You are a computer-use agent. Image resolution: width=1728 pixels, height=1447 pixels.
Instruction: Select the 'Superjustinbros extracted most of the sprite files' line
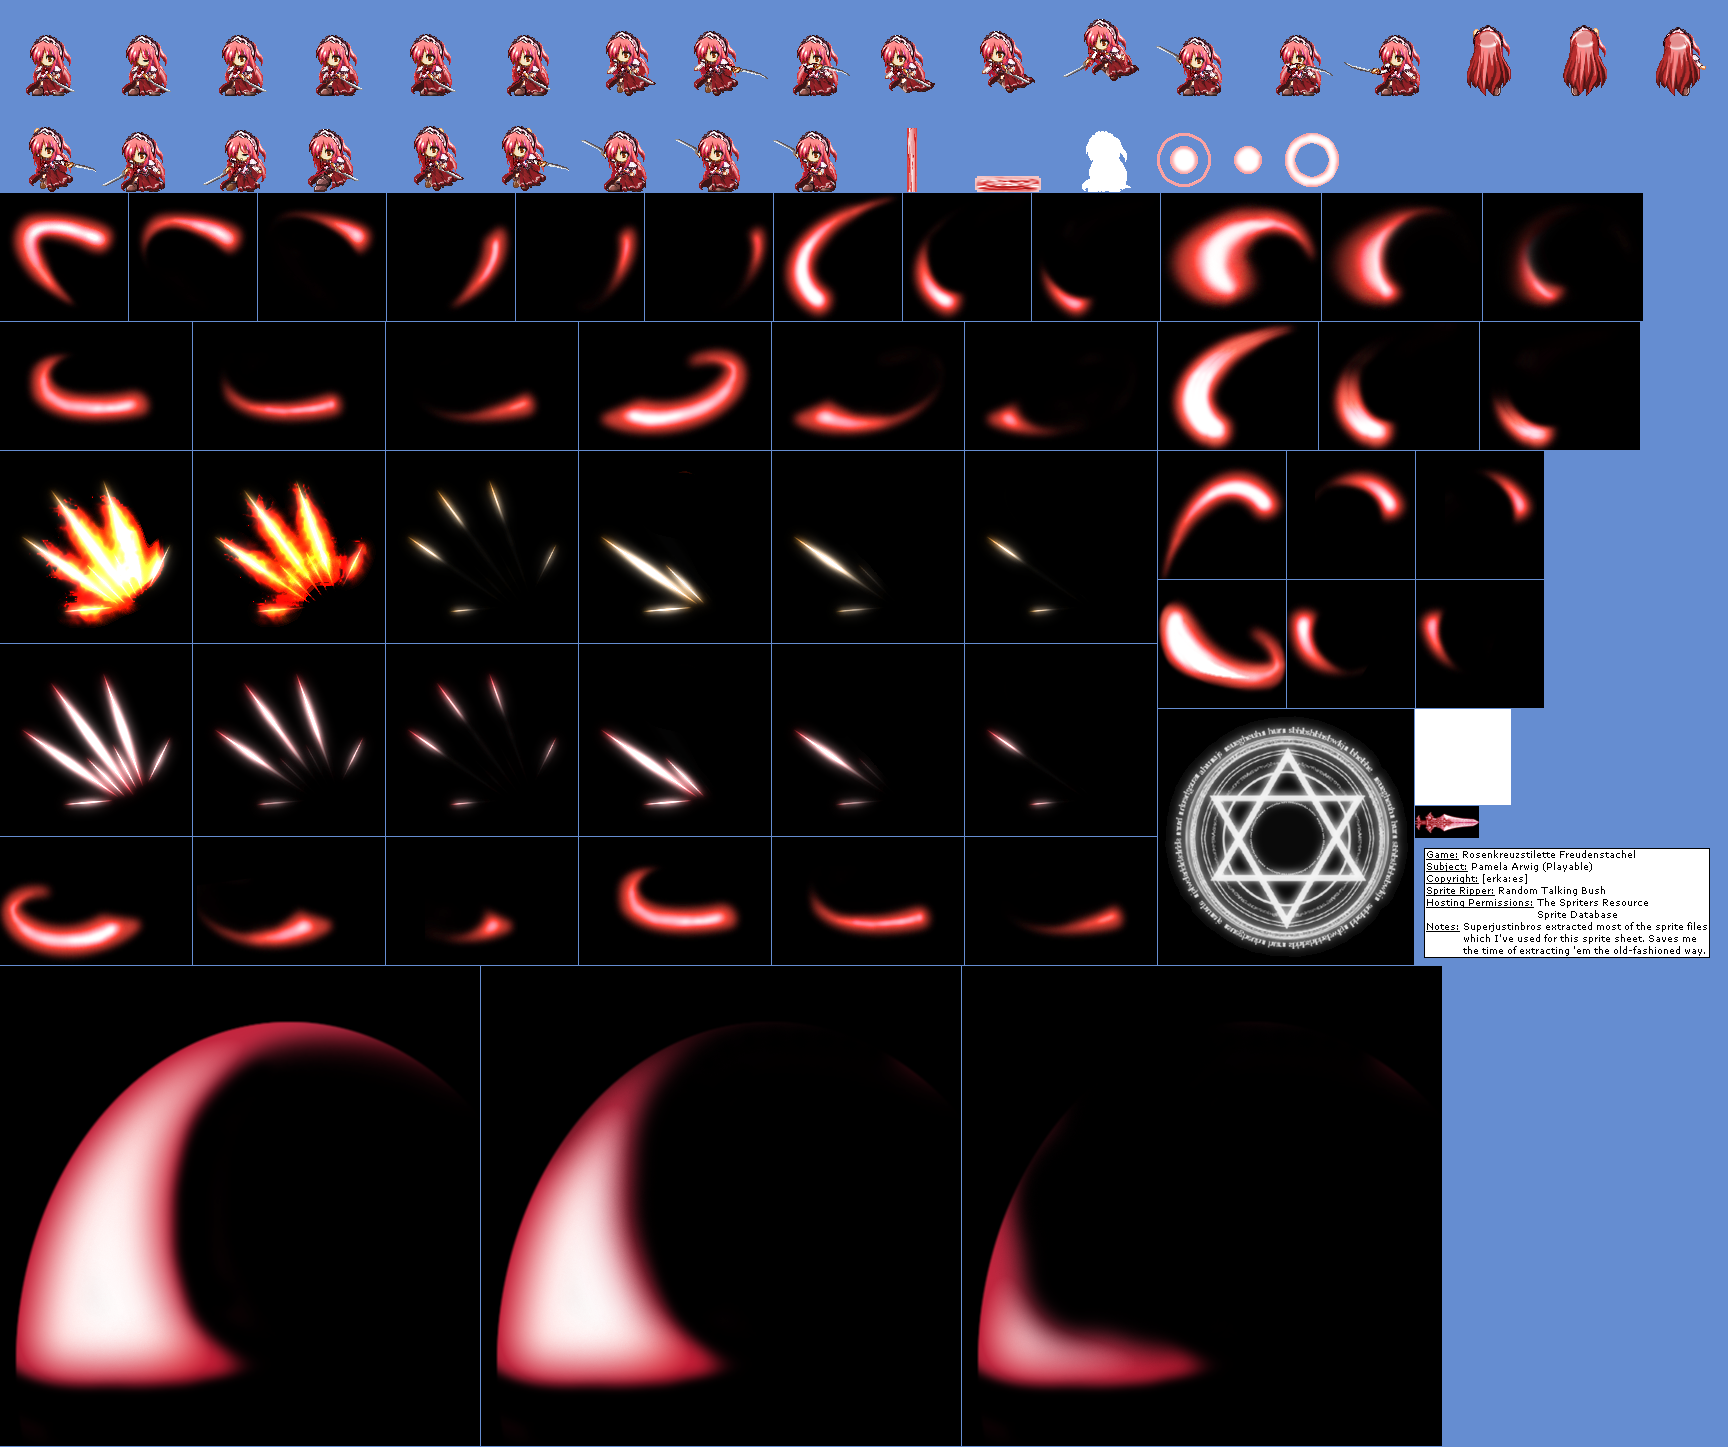(1585, 927)
